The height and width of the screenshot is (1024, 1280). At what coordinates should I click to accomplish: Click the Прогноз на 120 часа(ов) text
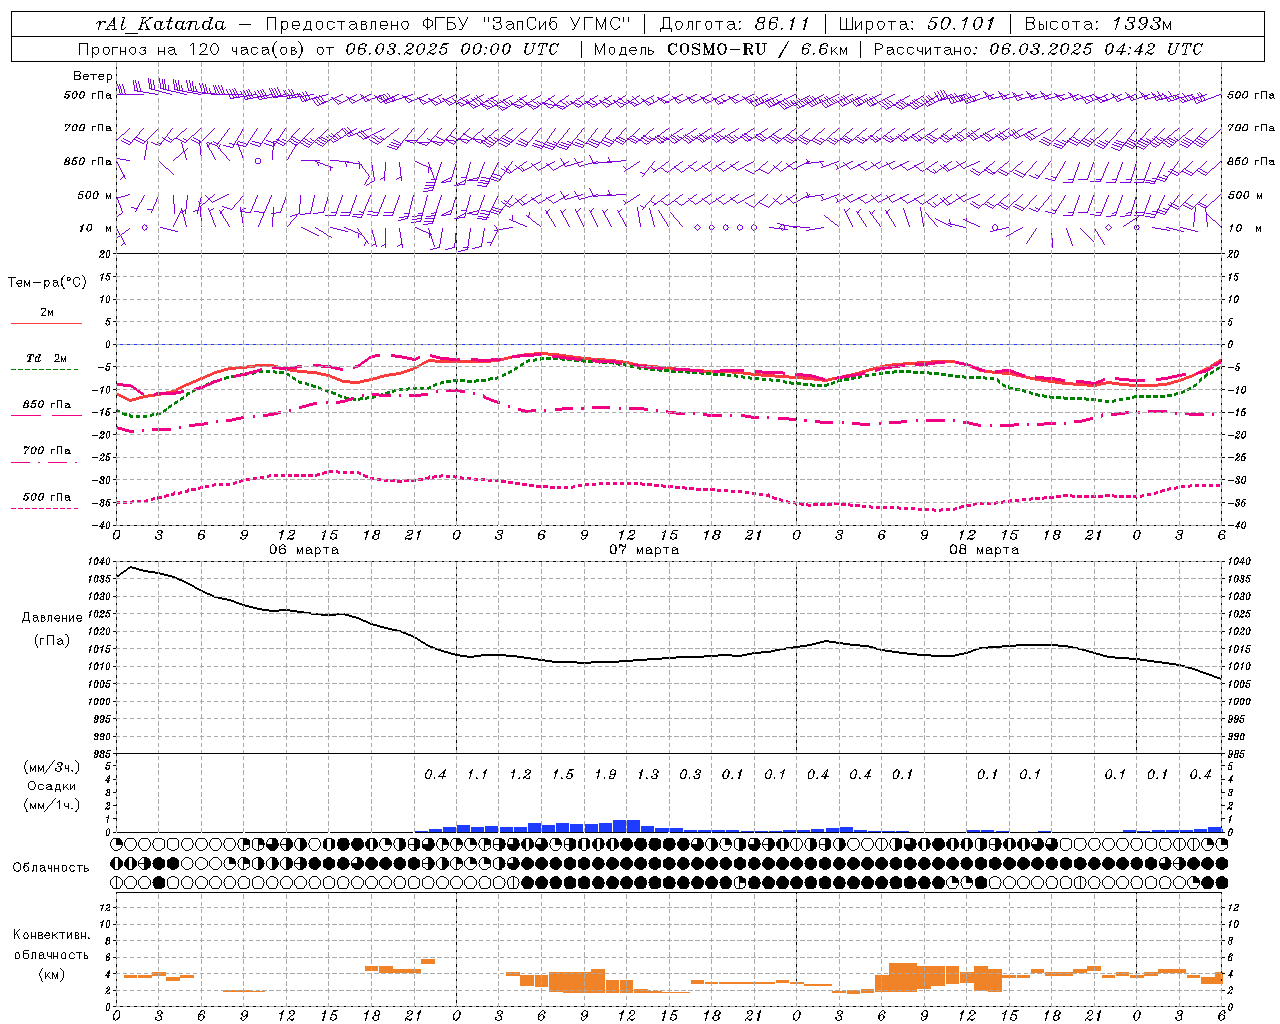coord(193,49)
